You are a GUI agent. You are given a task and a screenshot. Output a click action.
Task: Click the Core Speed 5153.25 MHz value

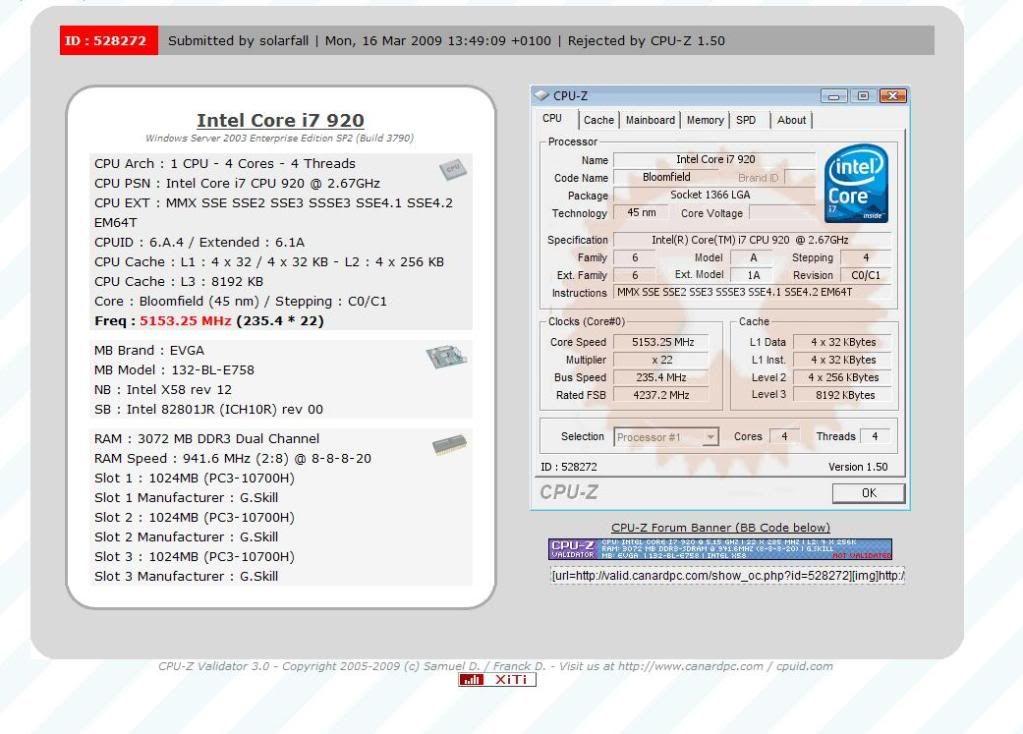click(x=661, y=342)
